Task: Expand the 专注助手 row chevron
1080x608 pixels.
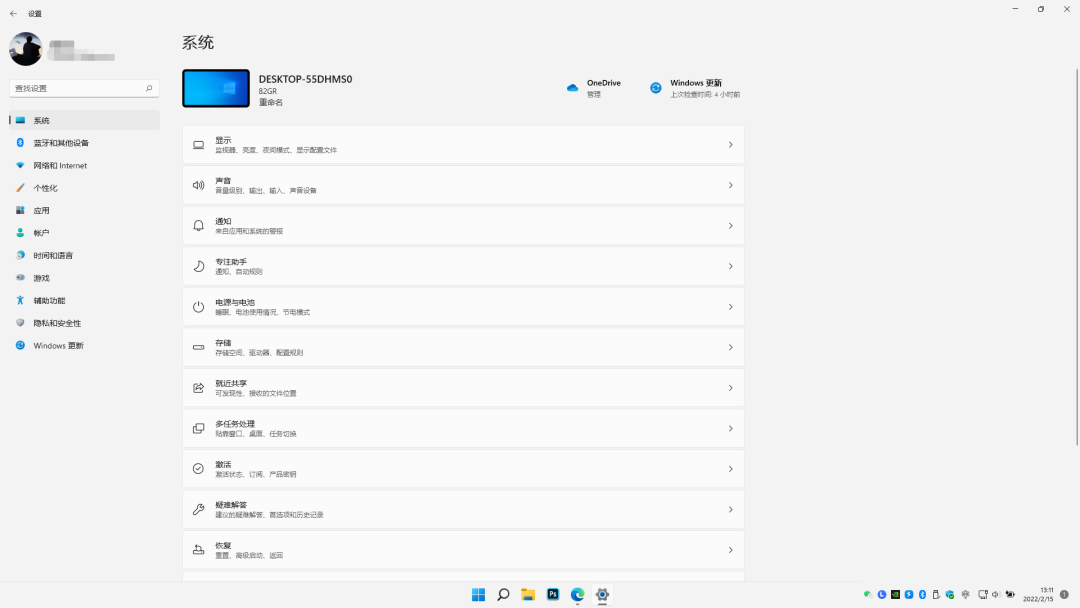Action: click(x=730, y=266)
